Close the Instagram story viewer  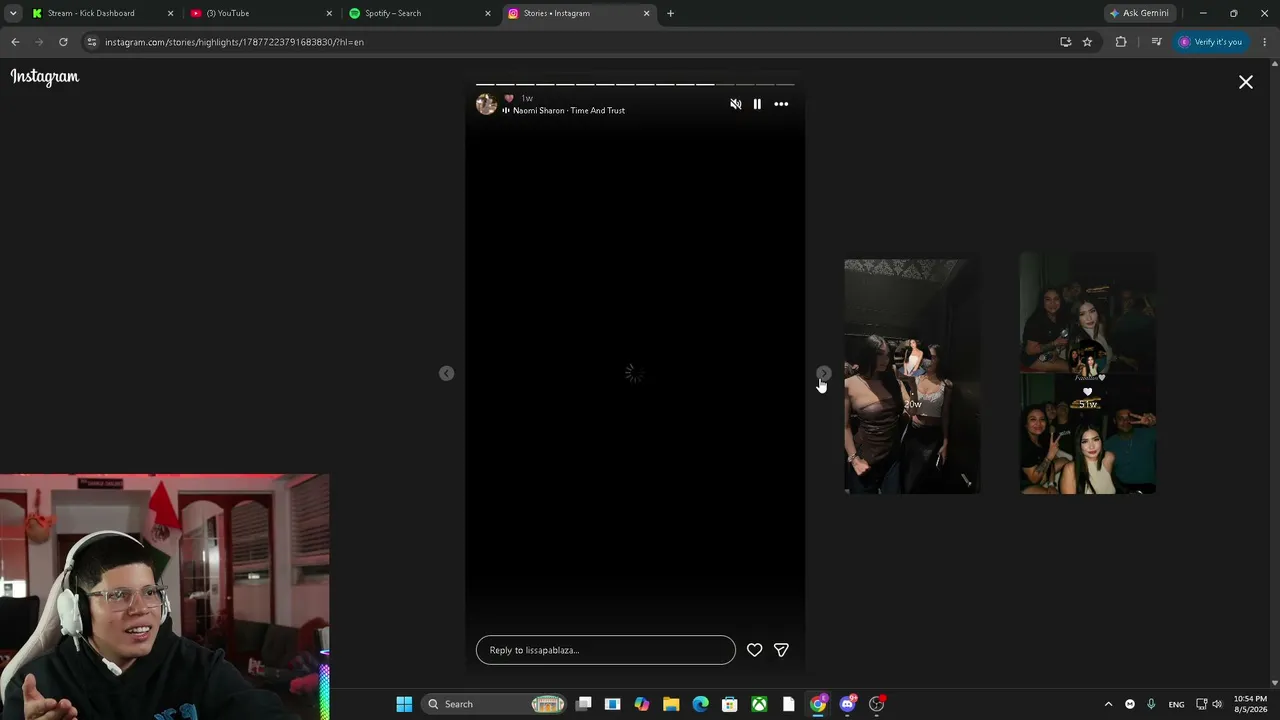coord(1245,82)
